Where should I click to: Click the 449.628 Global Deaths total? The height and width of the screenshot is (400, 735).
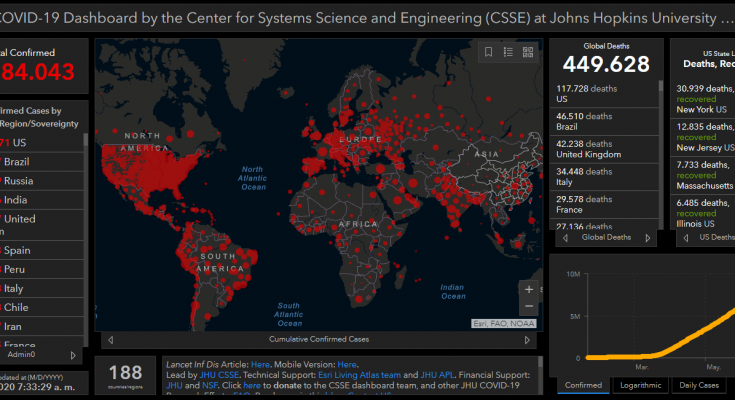click(x=606, y=64)
